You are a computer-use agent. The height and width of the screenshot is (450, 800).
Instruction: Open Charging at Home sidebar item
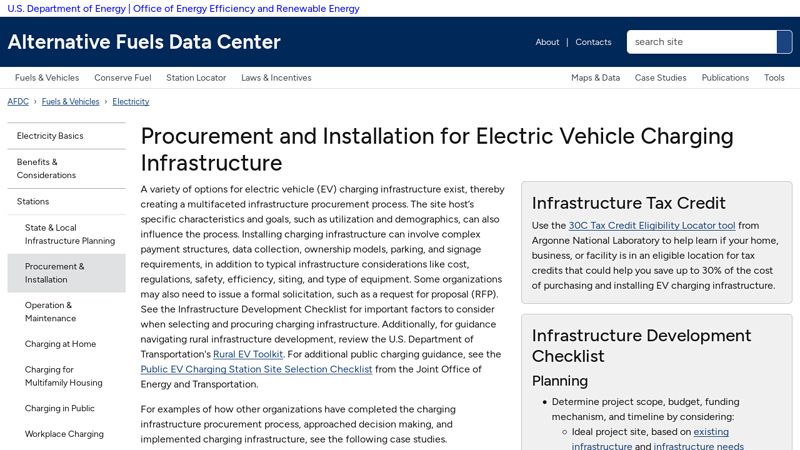tap(66, 344)
